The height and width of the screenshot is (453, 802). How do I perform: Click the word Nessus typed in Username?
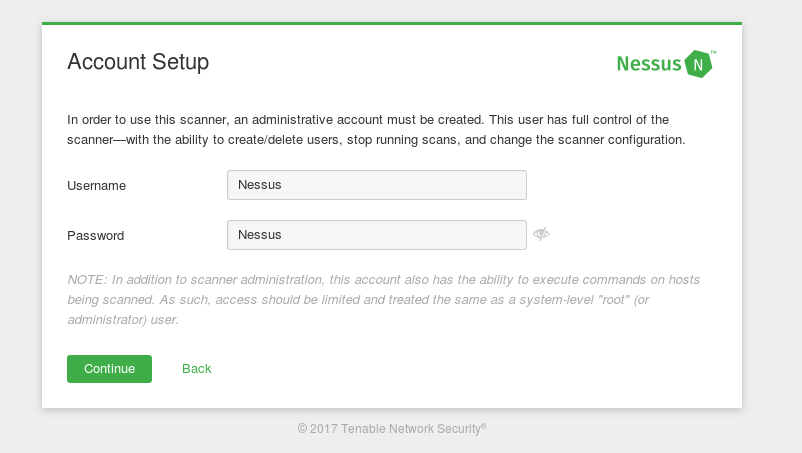259,185
